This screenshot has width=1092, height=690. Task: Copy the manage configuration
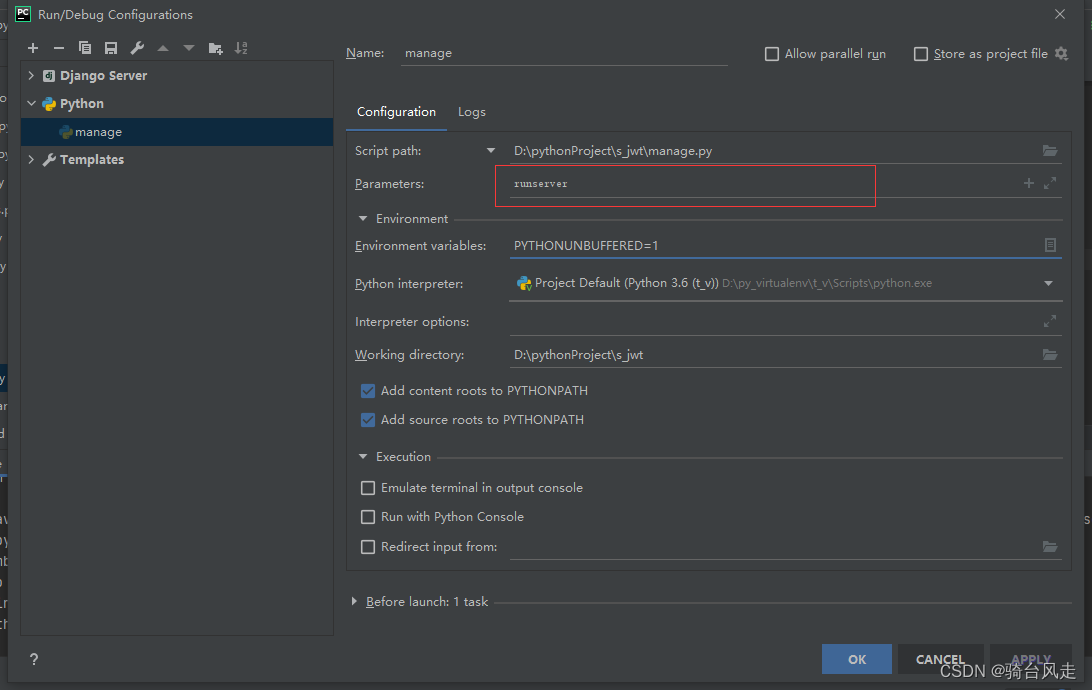[84, 47]
